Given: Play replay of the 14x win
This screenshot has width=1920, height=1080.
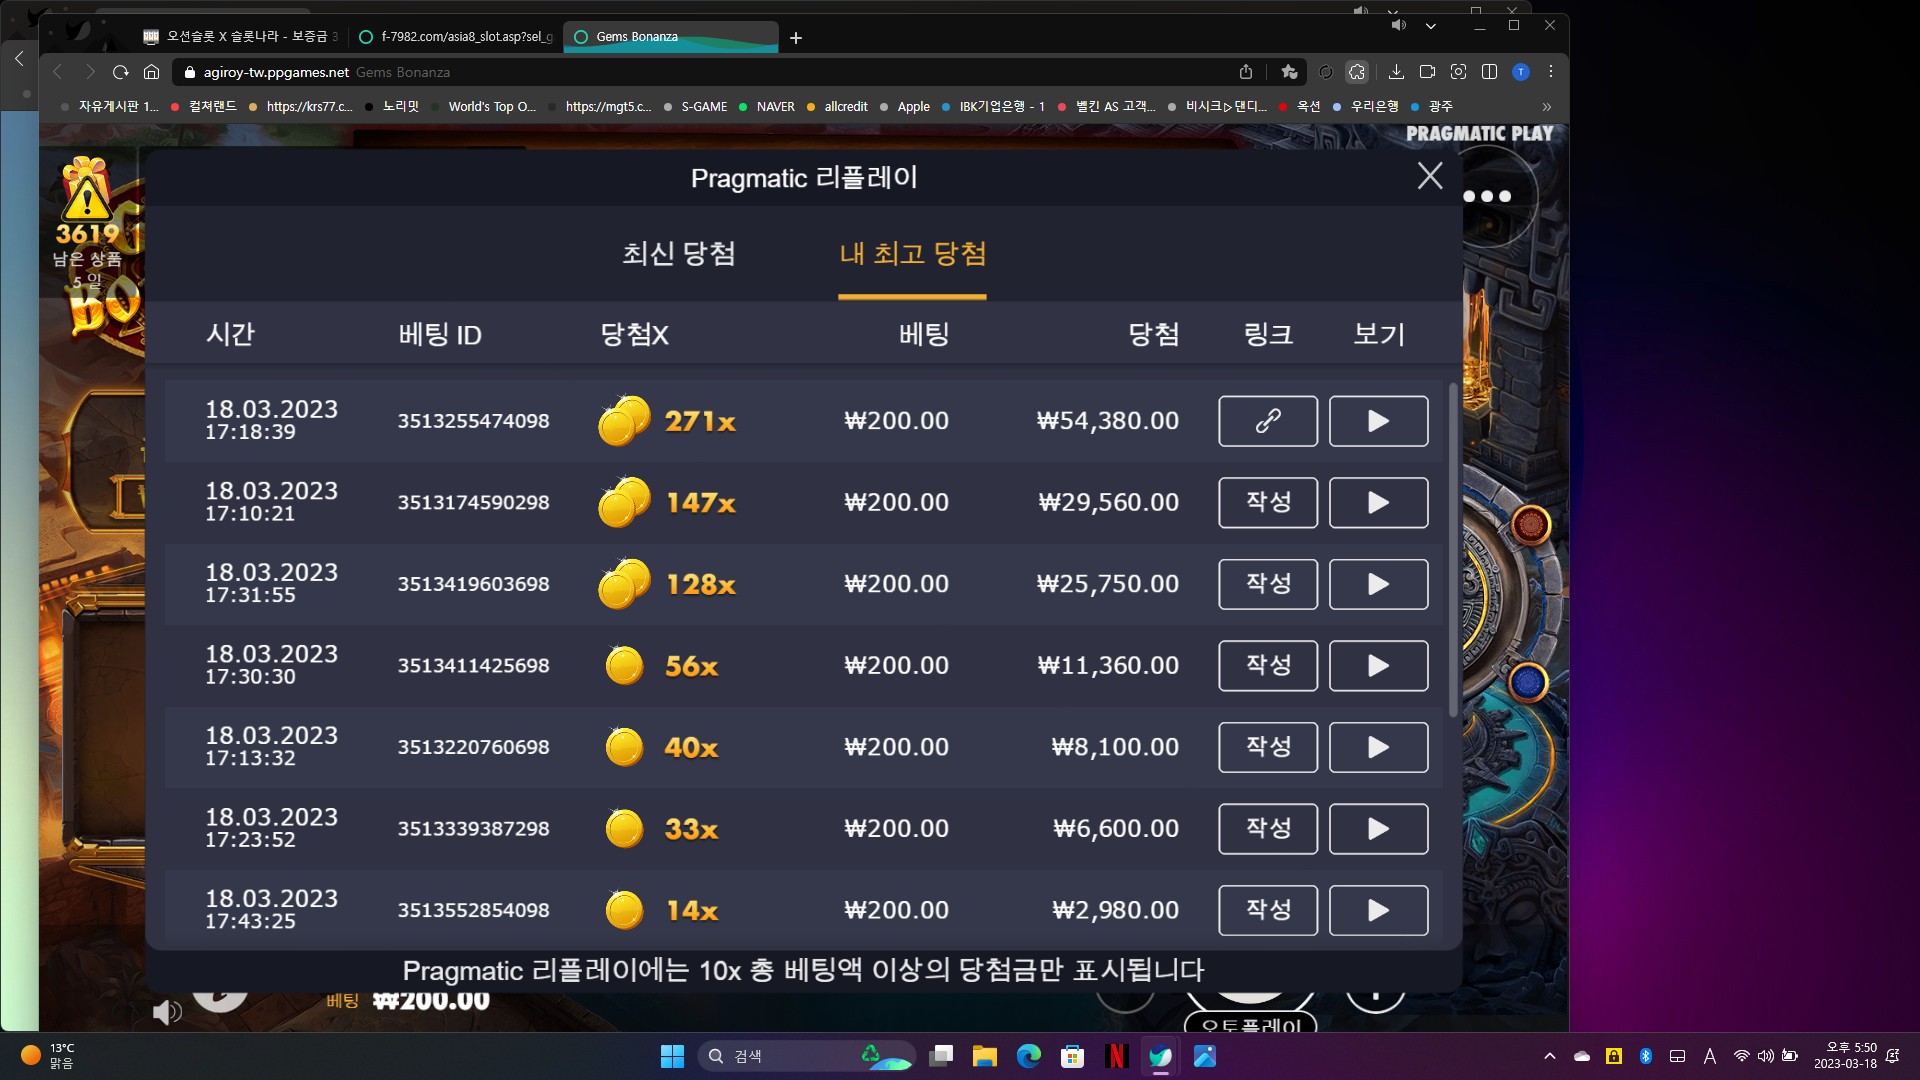Looking at the screenshot, I should coord(1378,910).
